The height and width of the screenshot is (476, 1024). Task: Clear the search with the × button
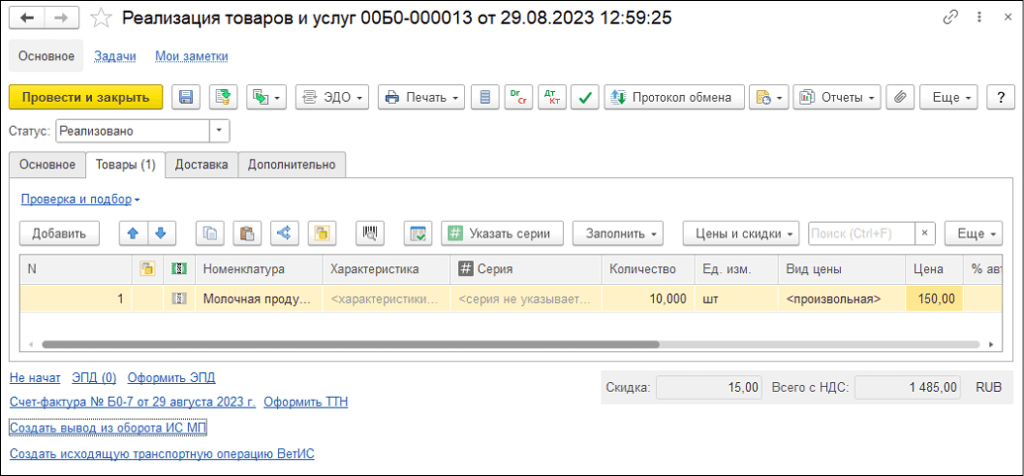(924, 233)
